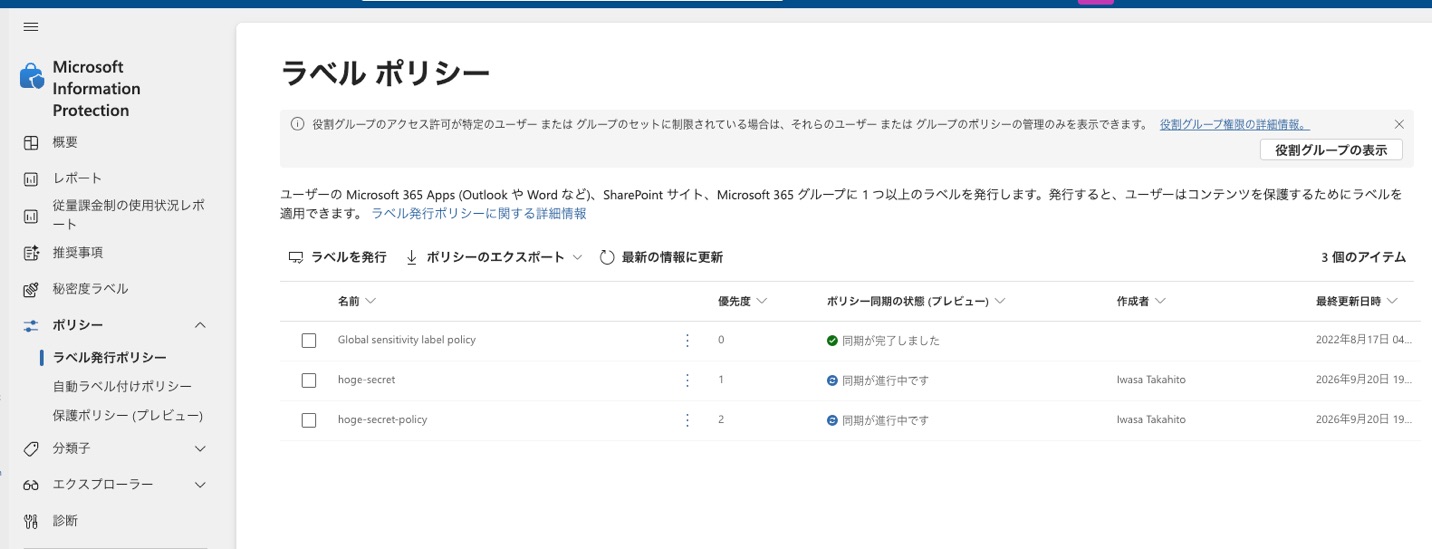
Task: Click ポリシーのエクスポート button label
Action: [x=496, y=258]
